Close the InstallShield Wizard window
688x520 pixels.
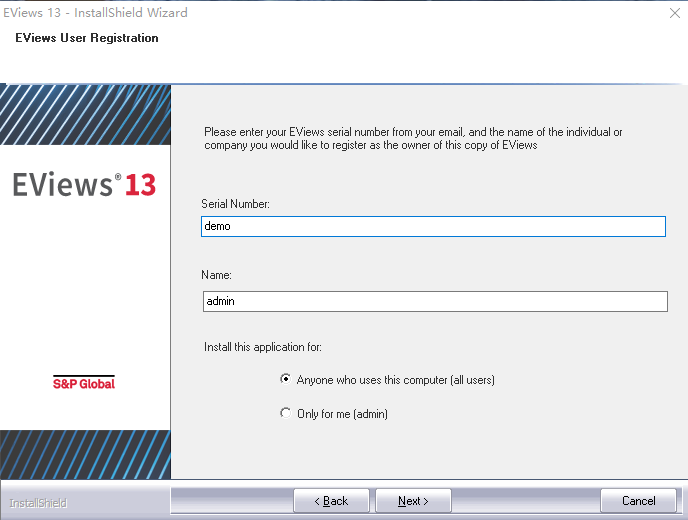pyautogui.click(x=675, y=13)
